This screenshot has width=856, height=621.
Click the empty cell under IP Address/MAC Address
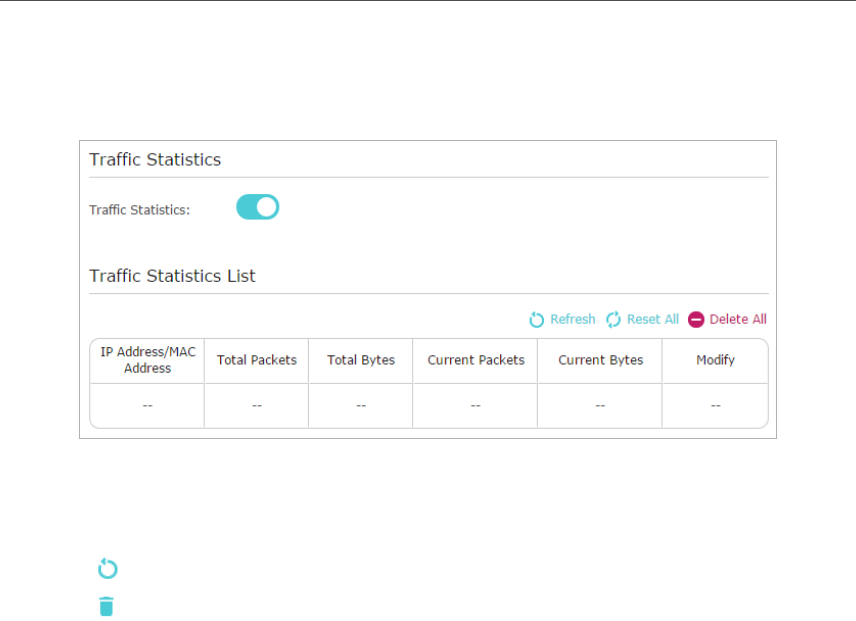(148, 405)
